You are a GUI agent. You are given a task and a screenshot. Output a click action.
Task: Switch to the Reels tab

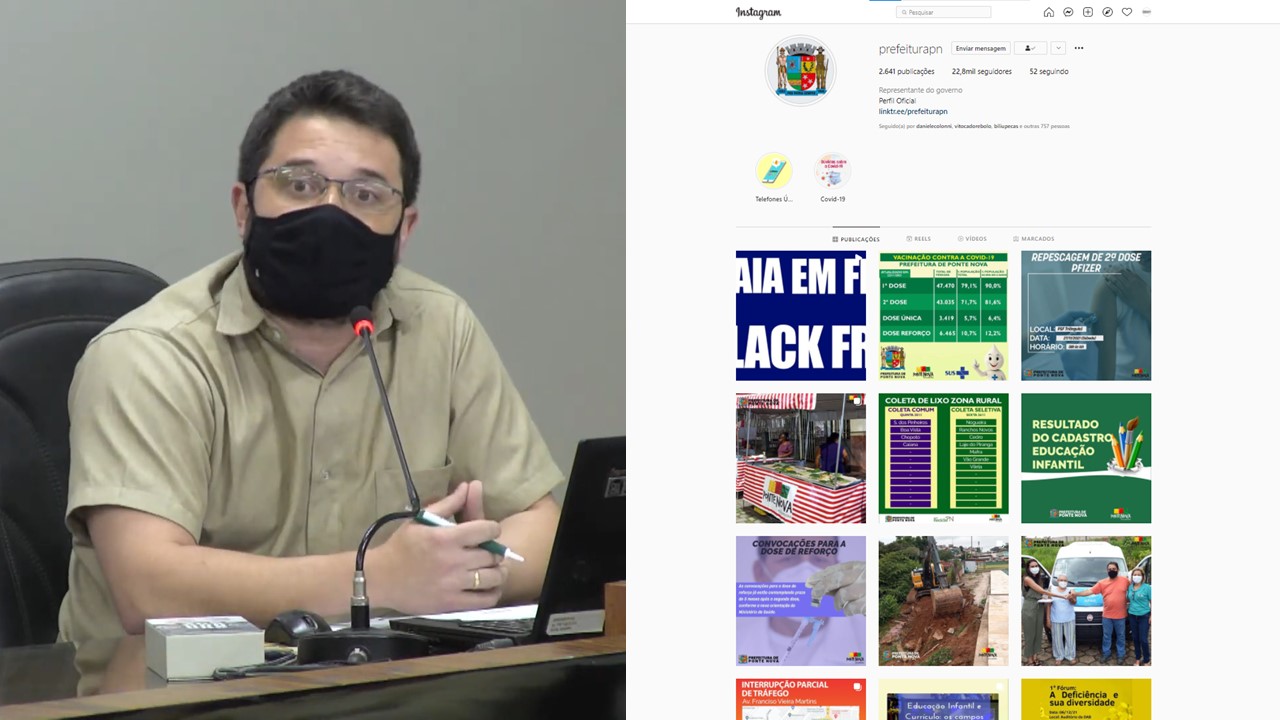click(918, 239)
